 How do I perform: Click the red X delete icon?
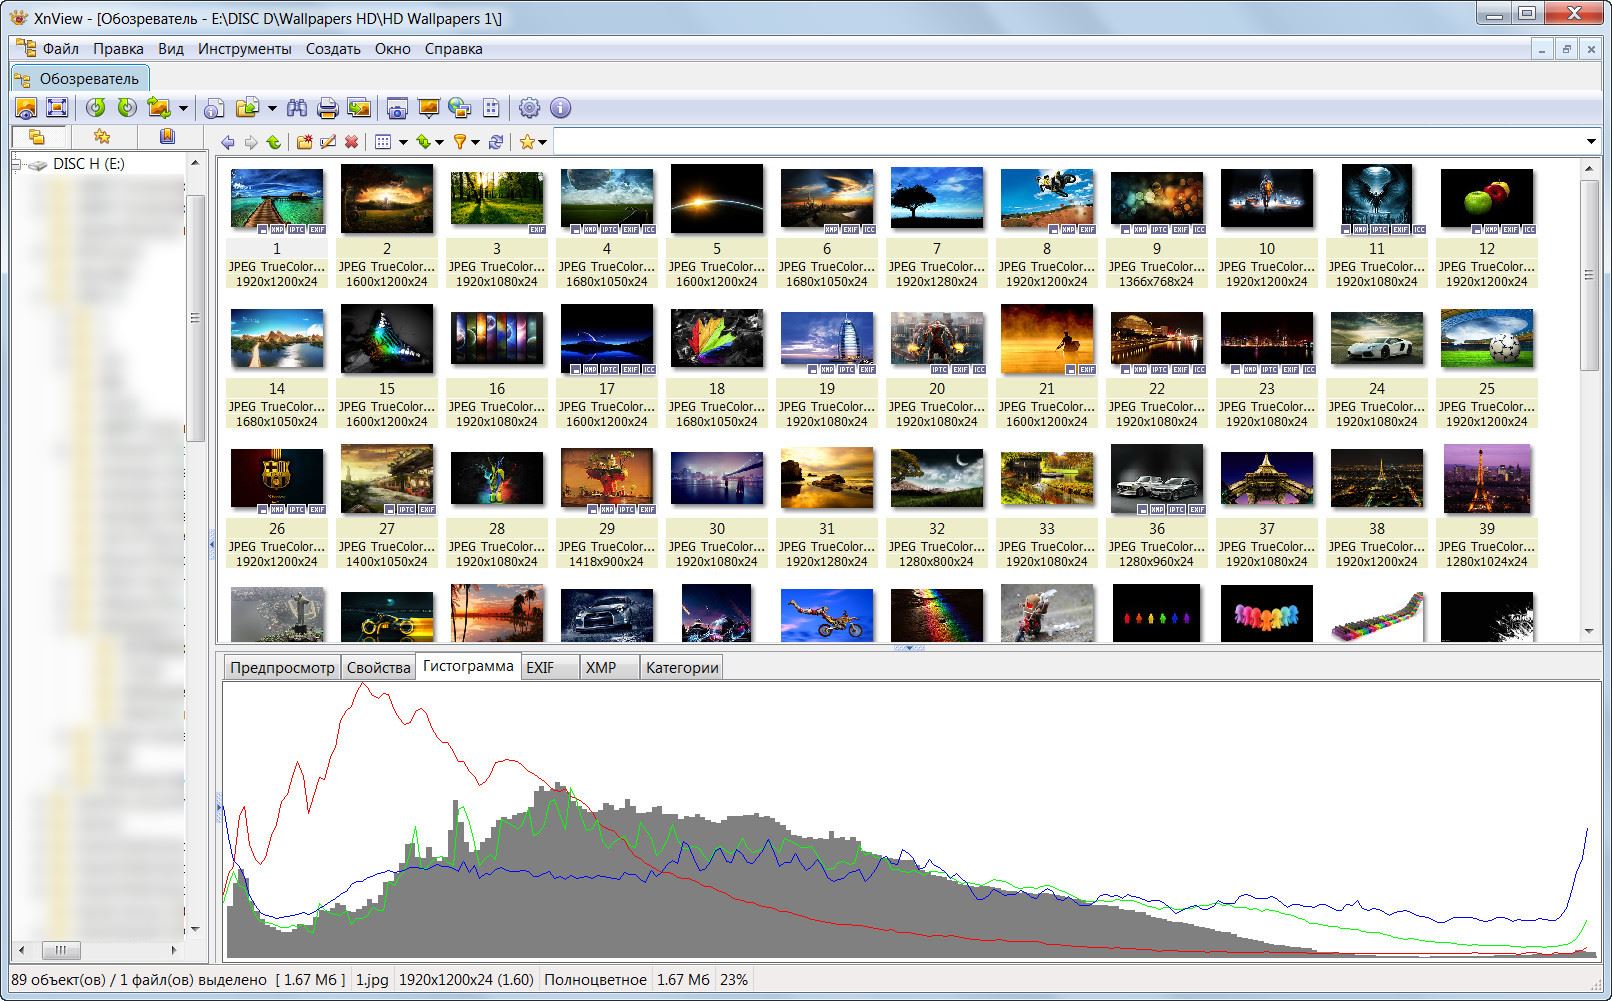pos(351,142)
